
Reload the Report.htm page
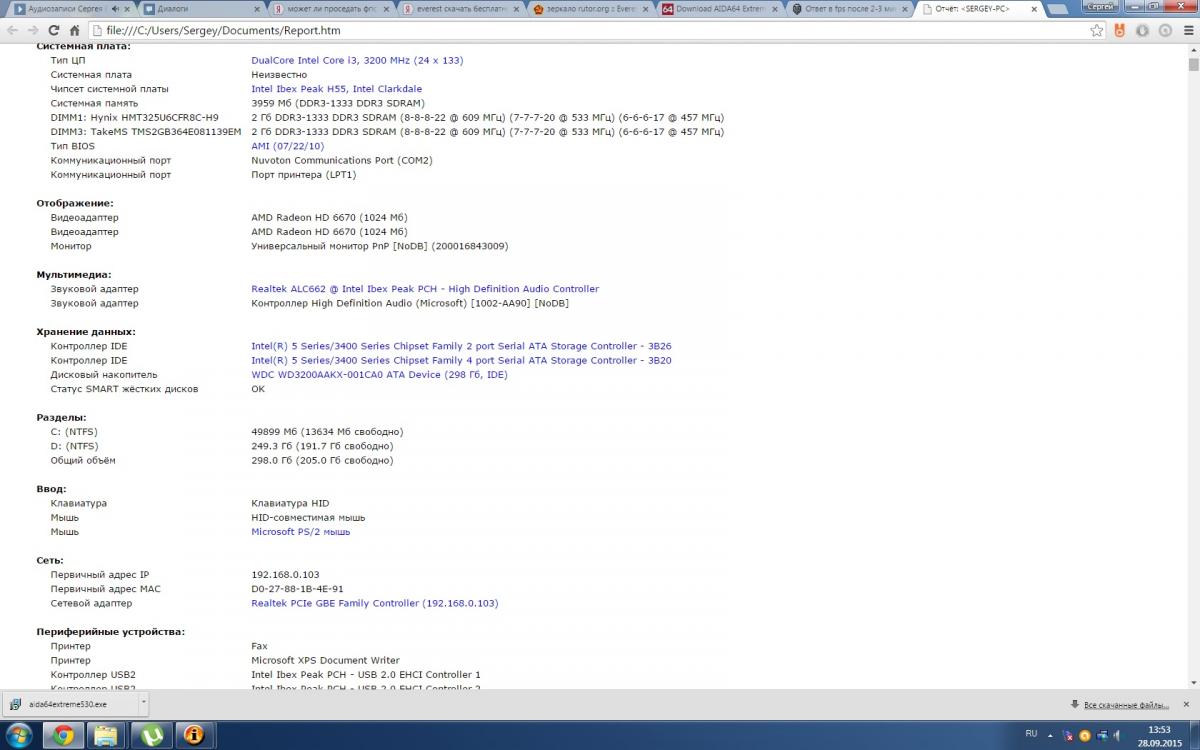click(55, 30)
